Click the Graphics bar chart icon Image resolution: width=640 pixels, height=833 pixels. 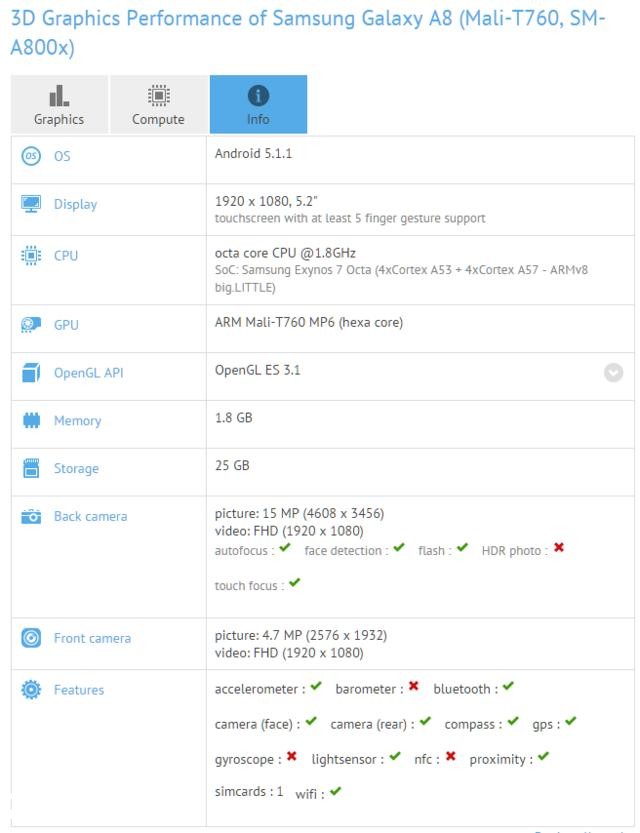pos(59,96)
